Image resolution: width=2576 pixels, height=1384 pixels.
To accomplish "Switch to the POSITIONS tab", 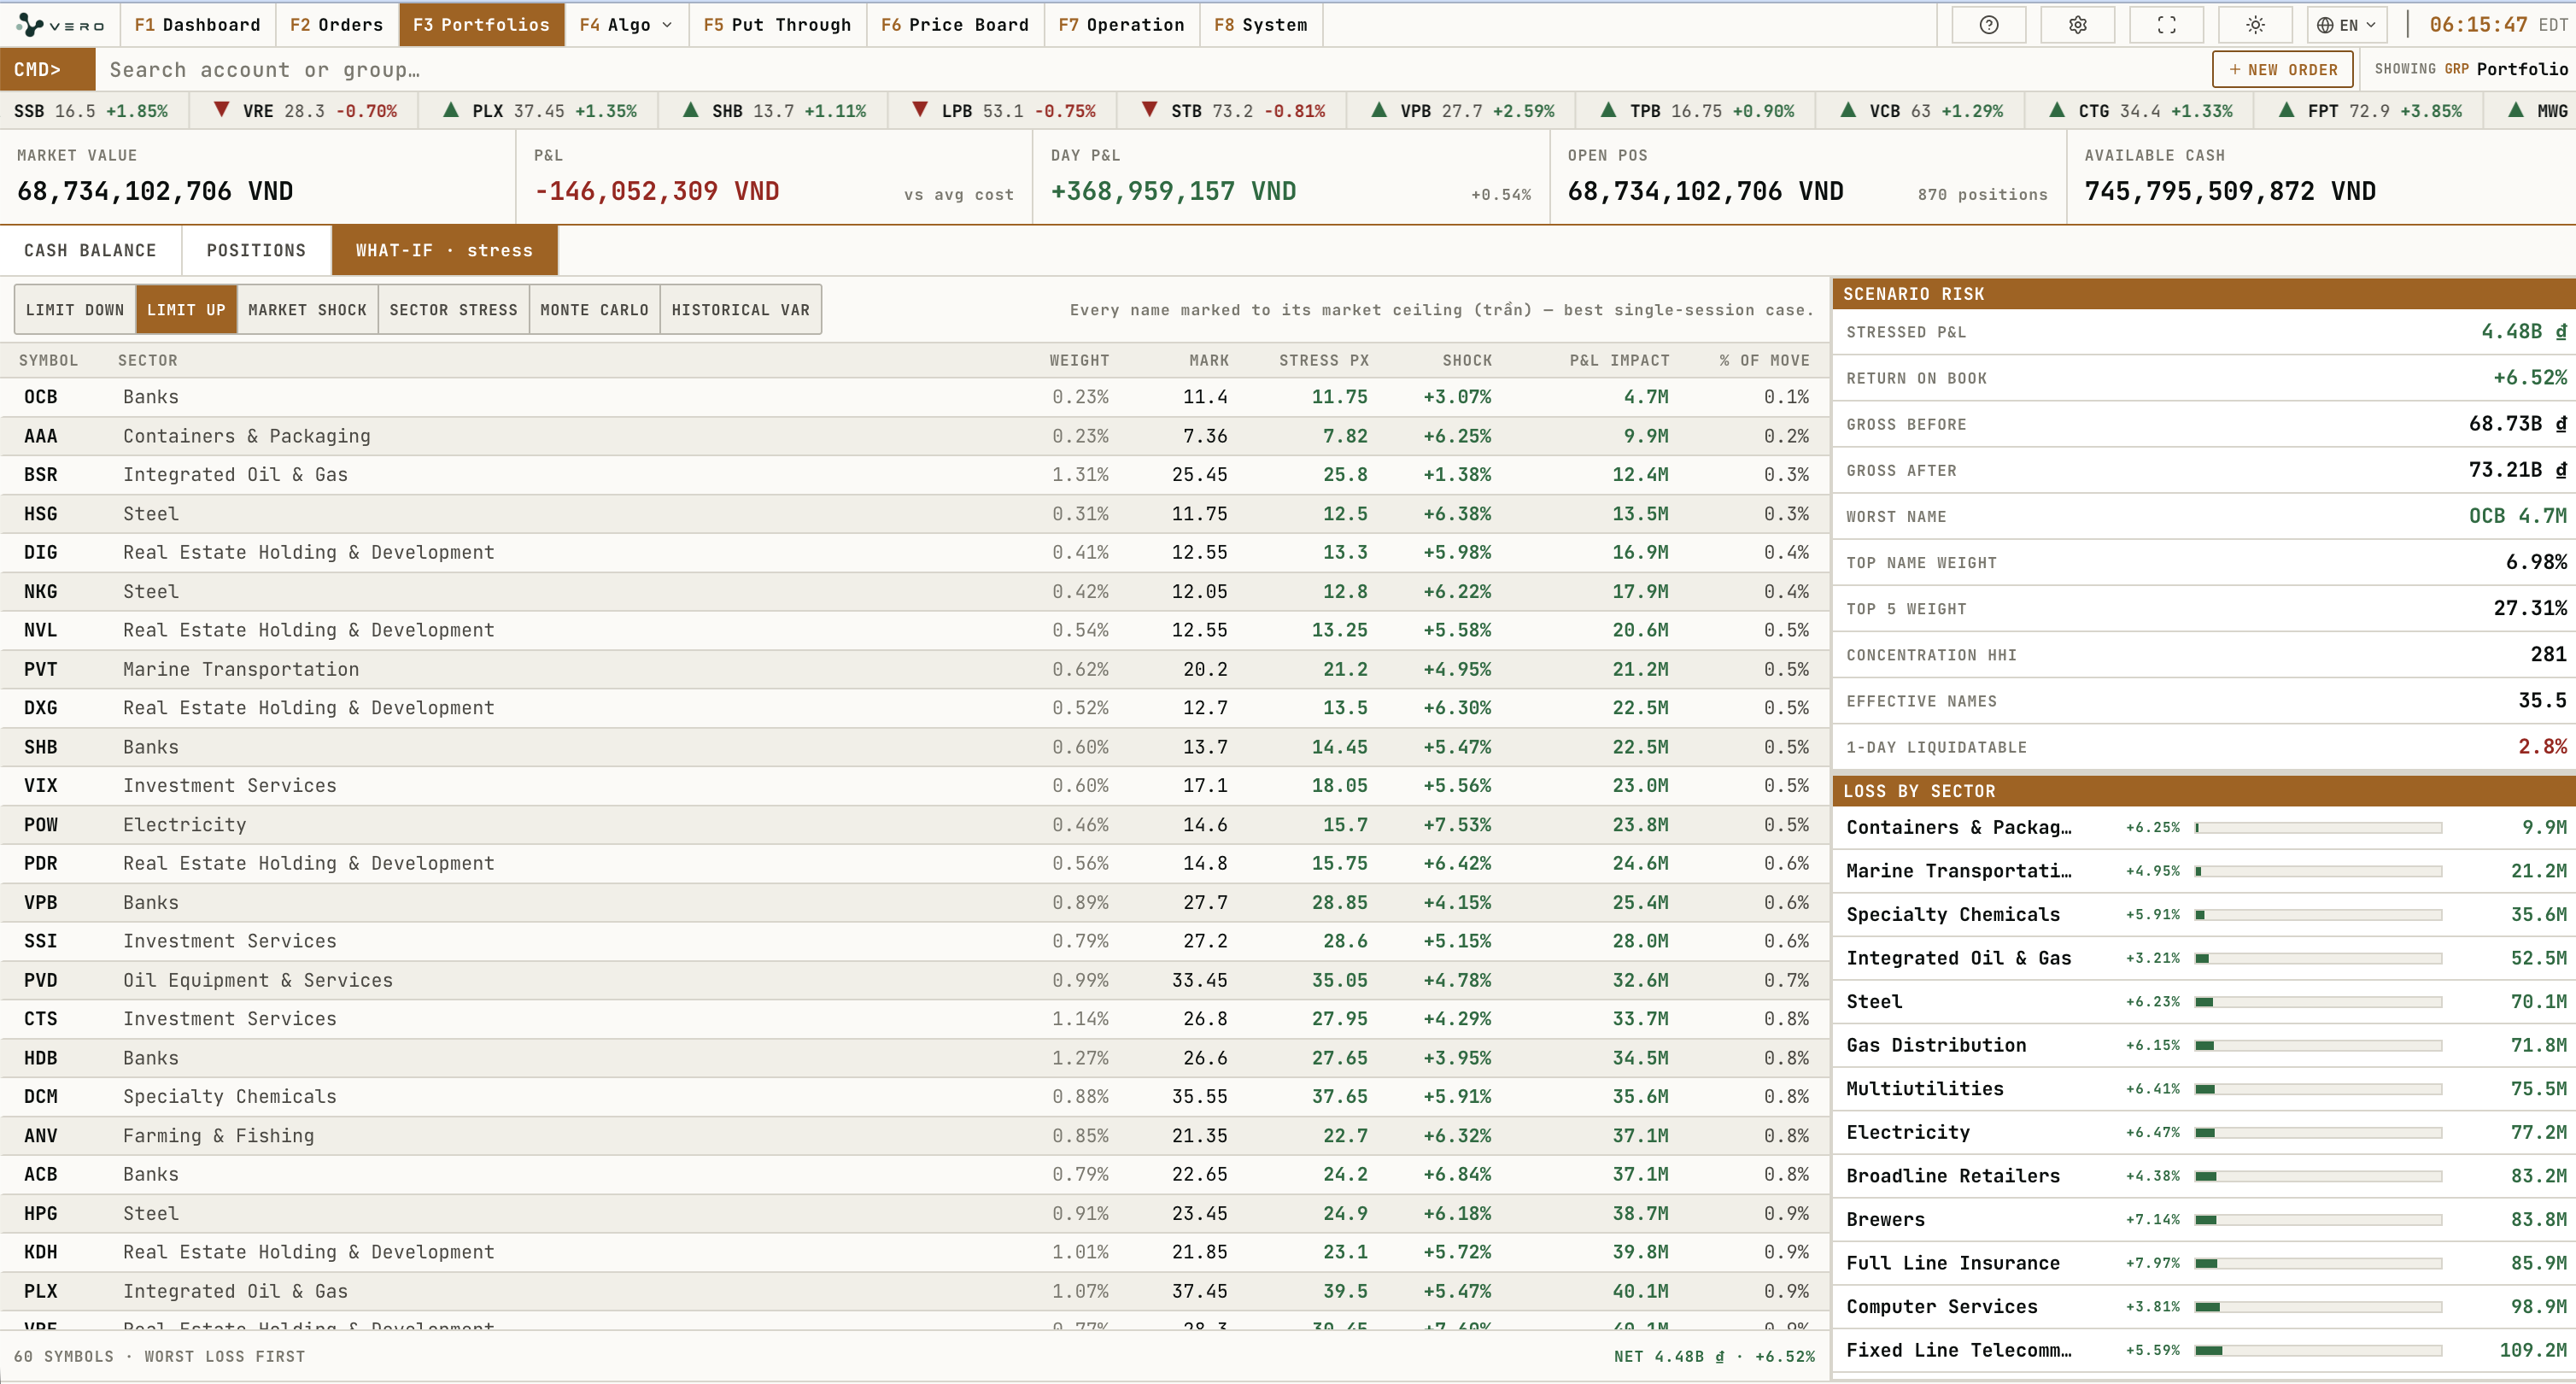I will pos(256,250).
